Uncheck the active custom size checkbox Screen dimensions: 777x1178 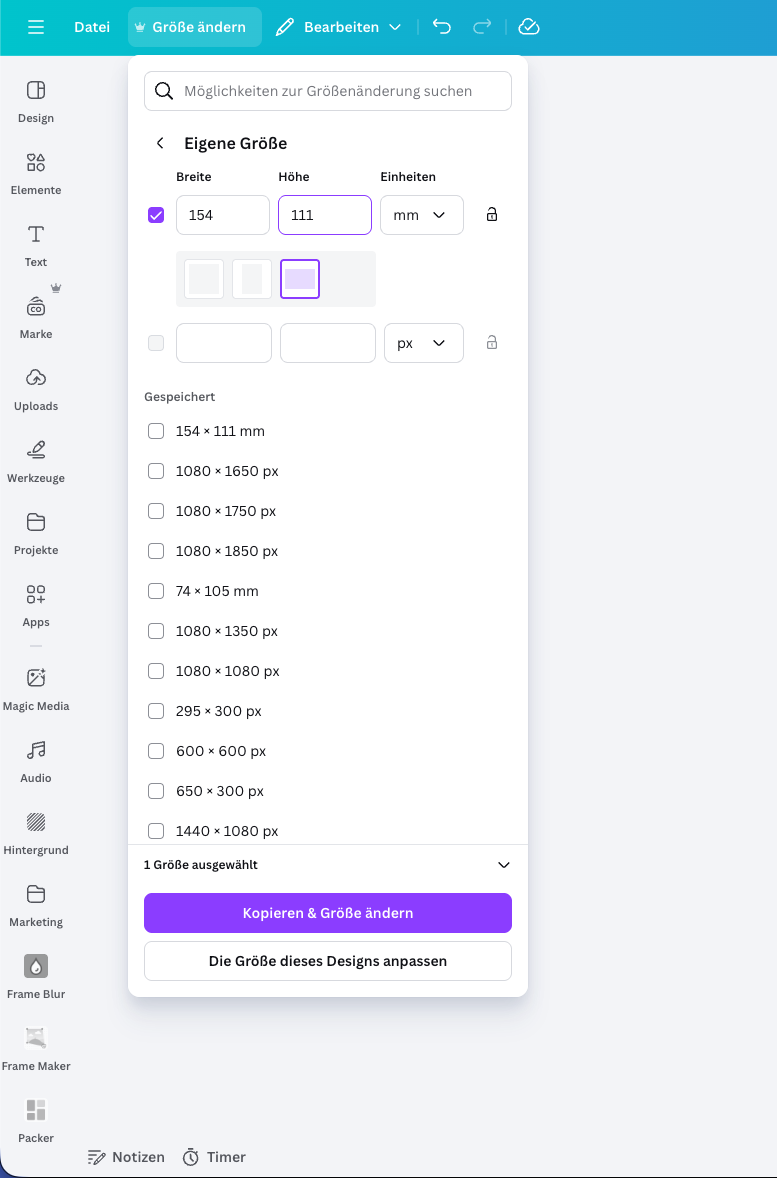(156, 214)
